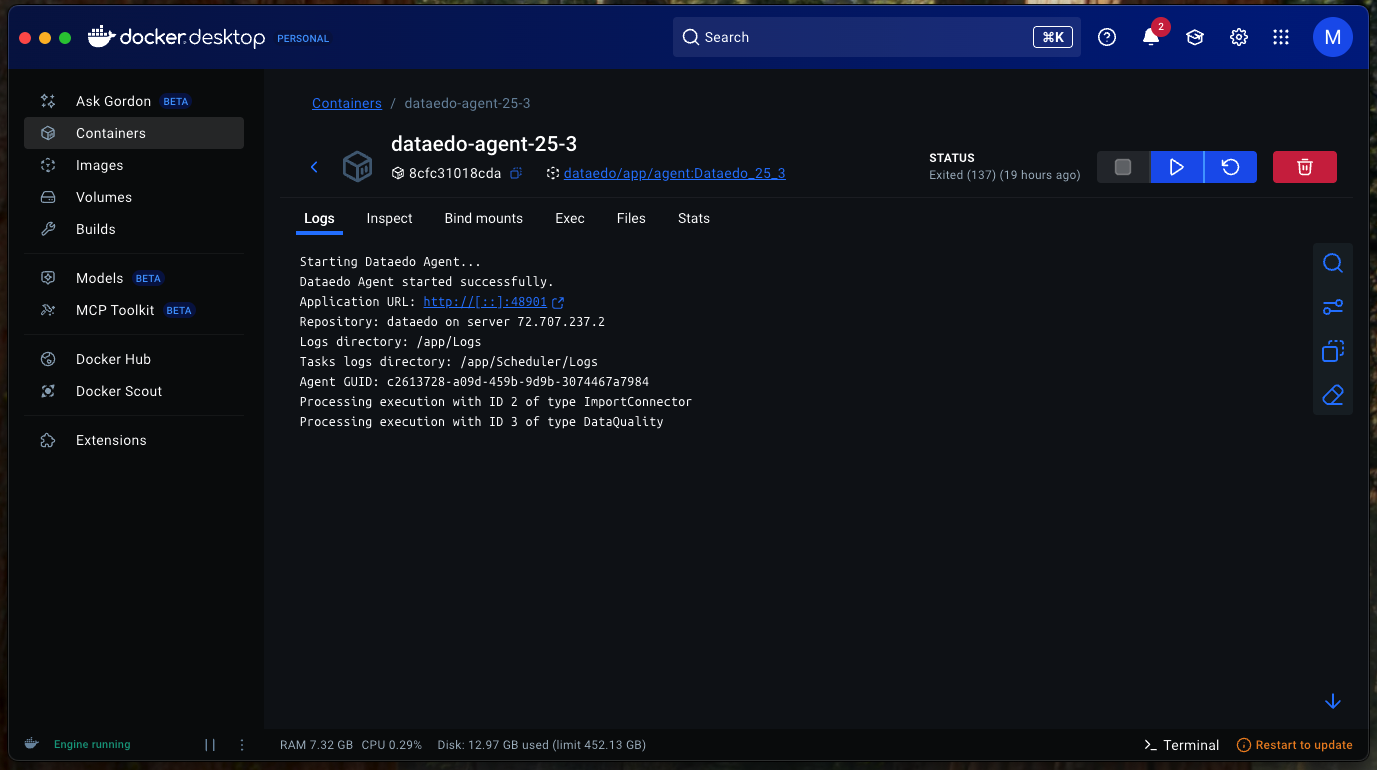1377x770 pixels.
Task: Open the help question mark icon
Action: click(x=1107, y=37)
